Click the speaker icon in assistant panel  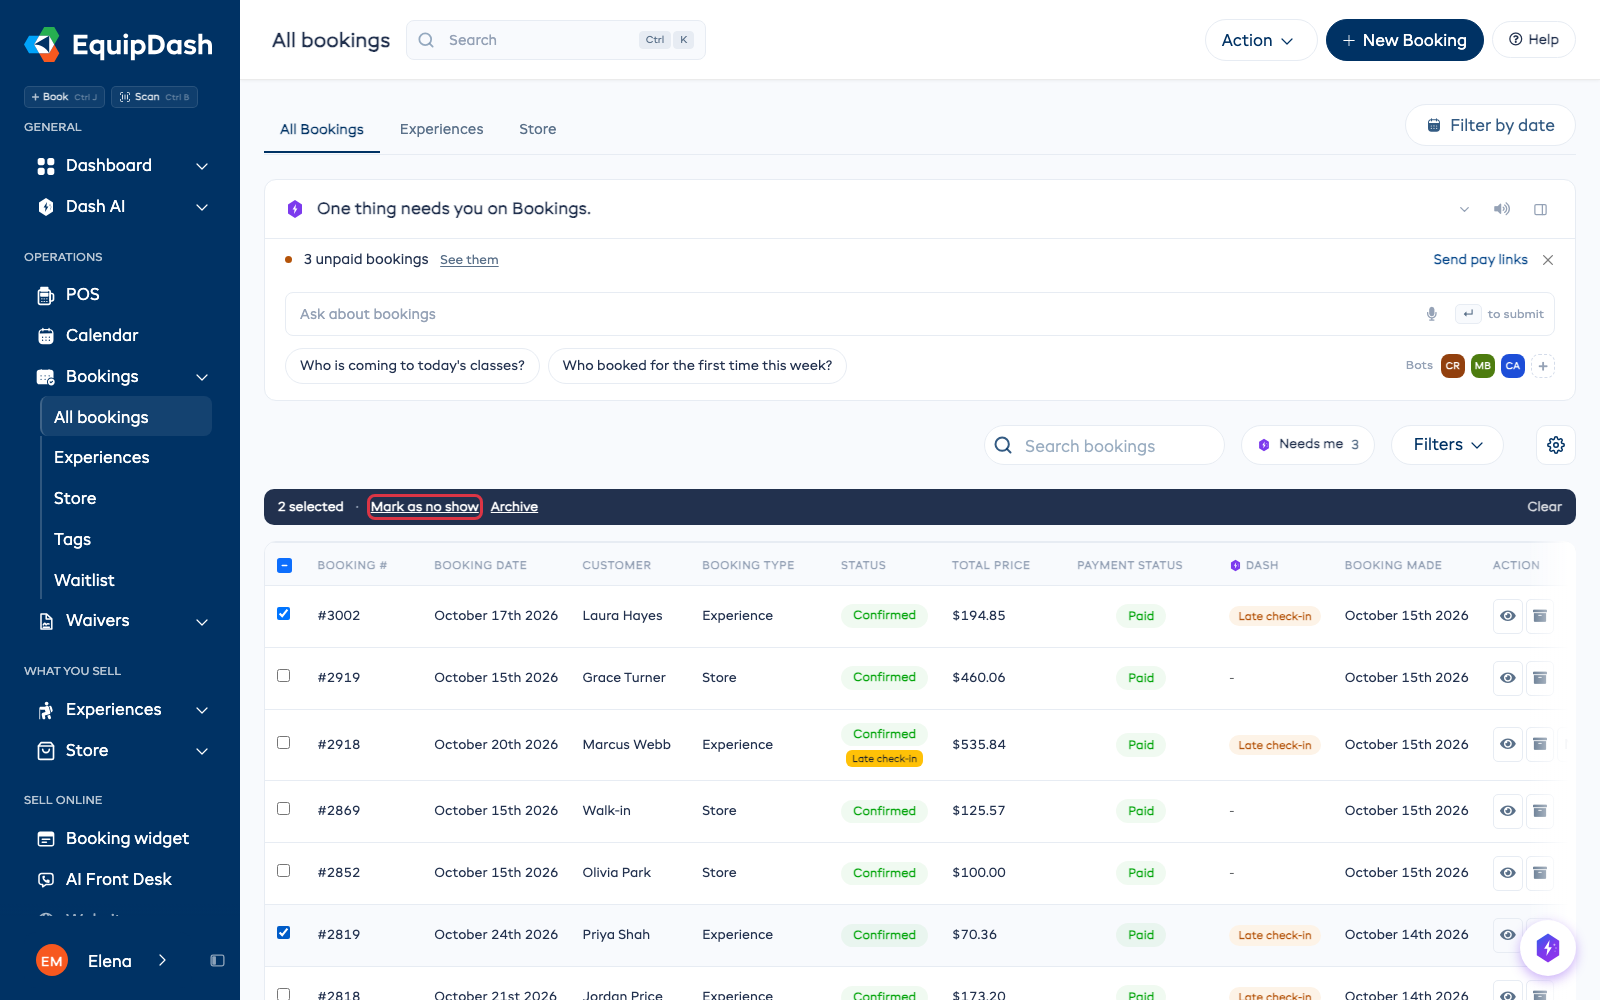coord(1502,209)
